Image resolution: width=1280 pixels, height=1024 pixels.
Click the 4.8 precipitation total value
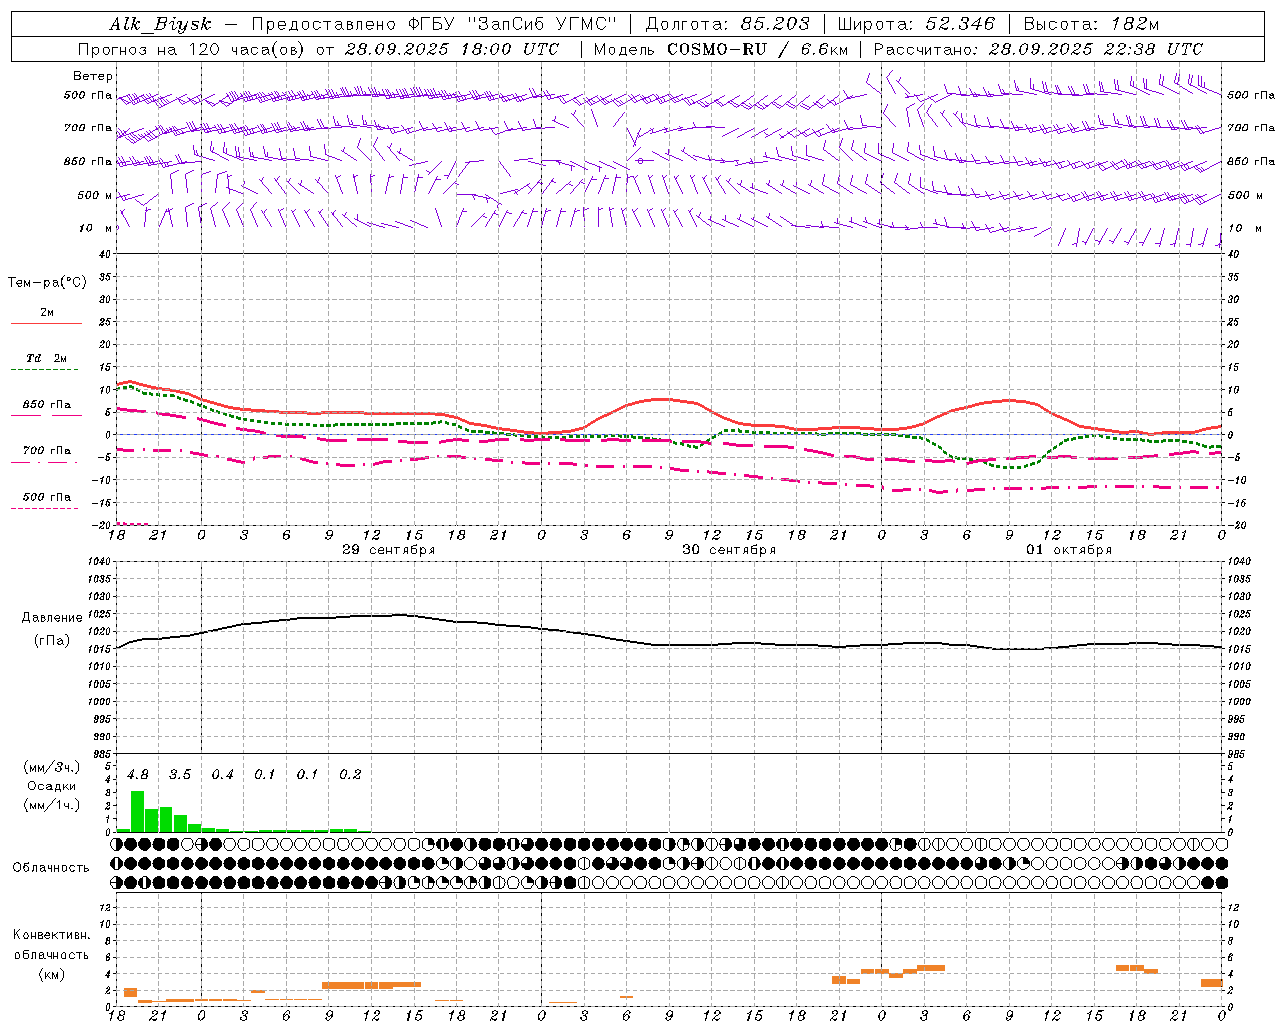138,775
